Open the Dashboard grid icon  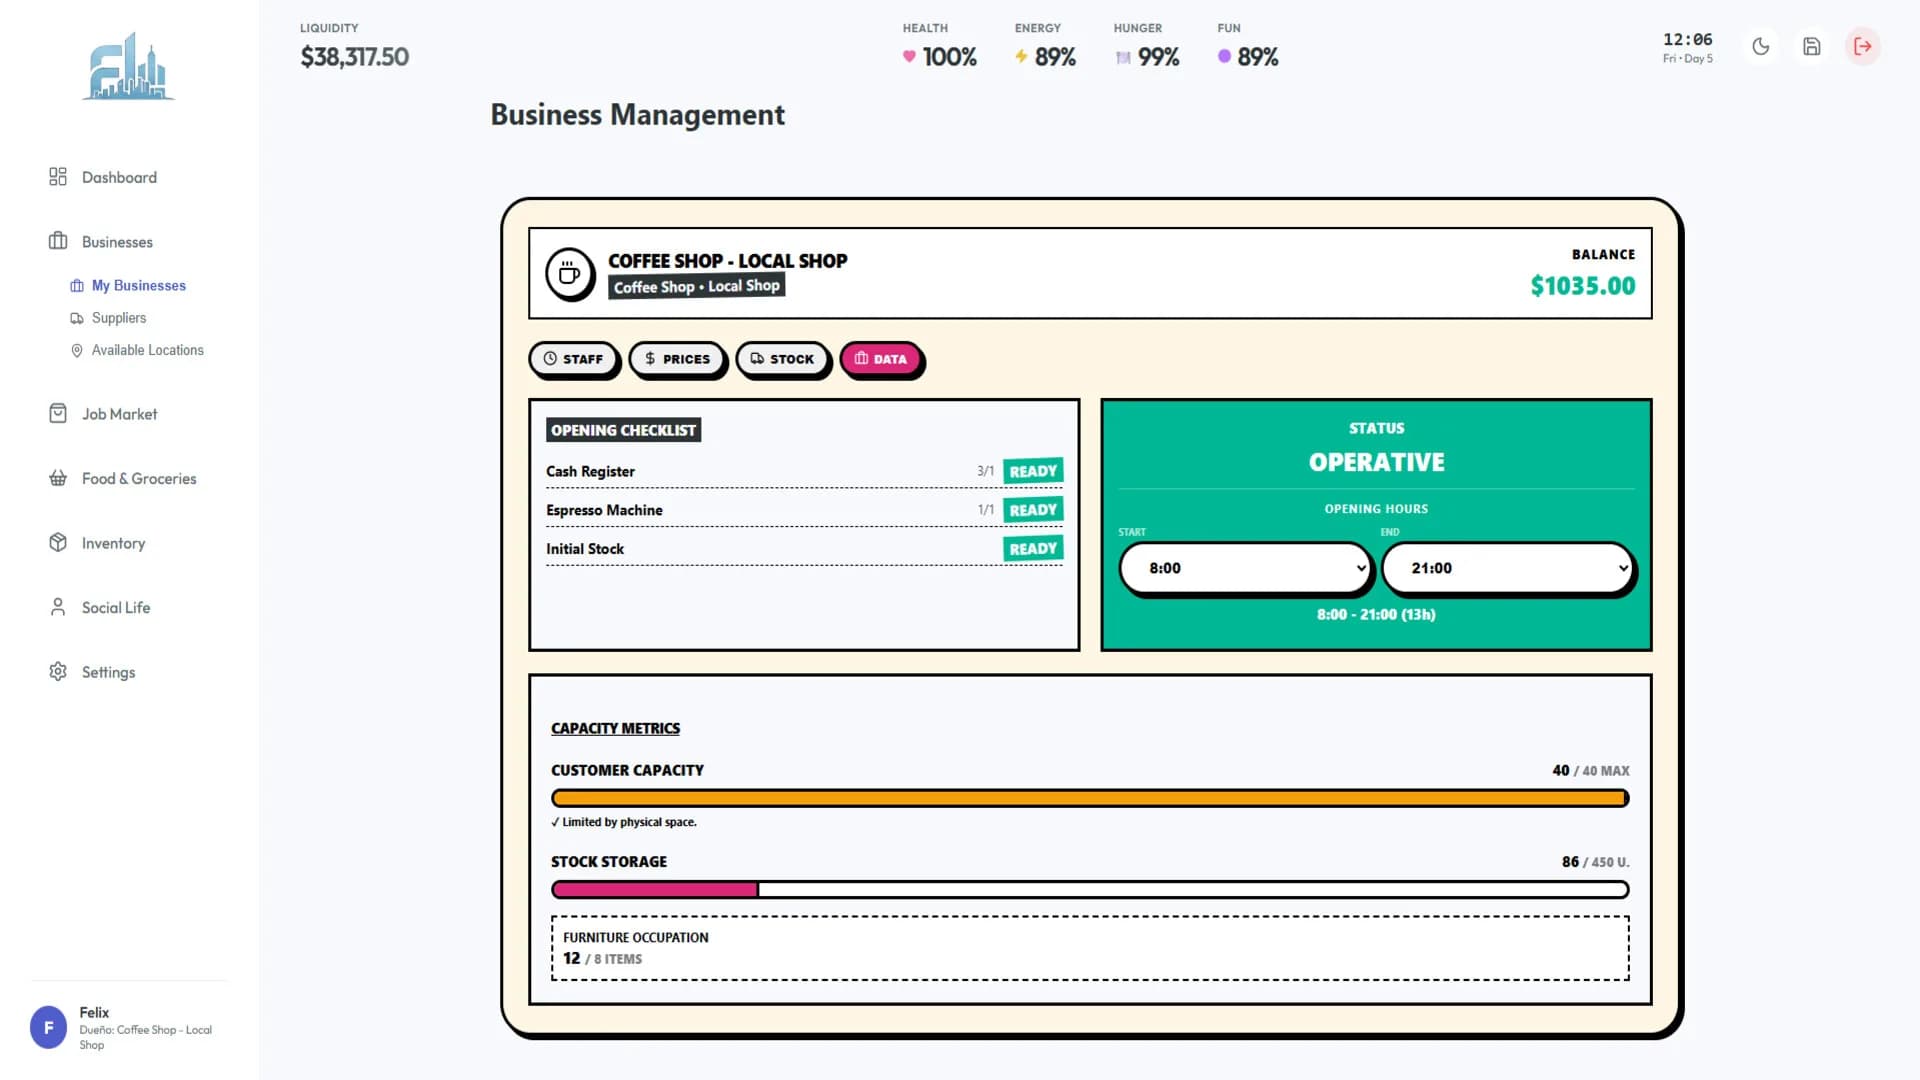click(58, 177)
